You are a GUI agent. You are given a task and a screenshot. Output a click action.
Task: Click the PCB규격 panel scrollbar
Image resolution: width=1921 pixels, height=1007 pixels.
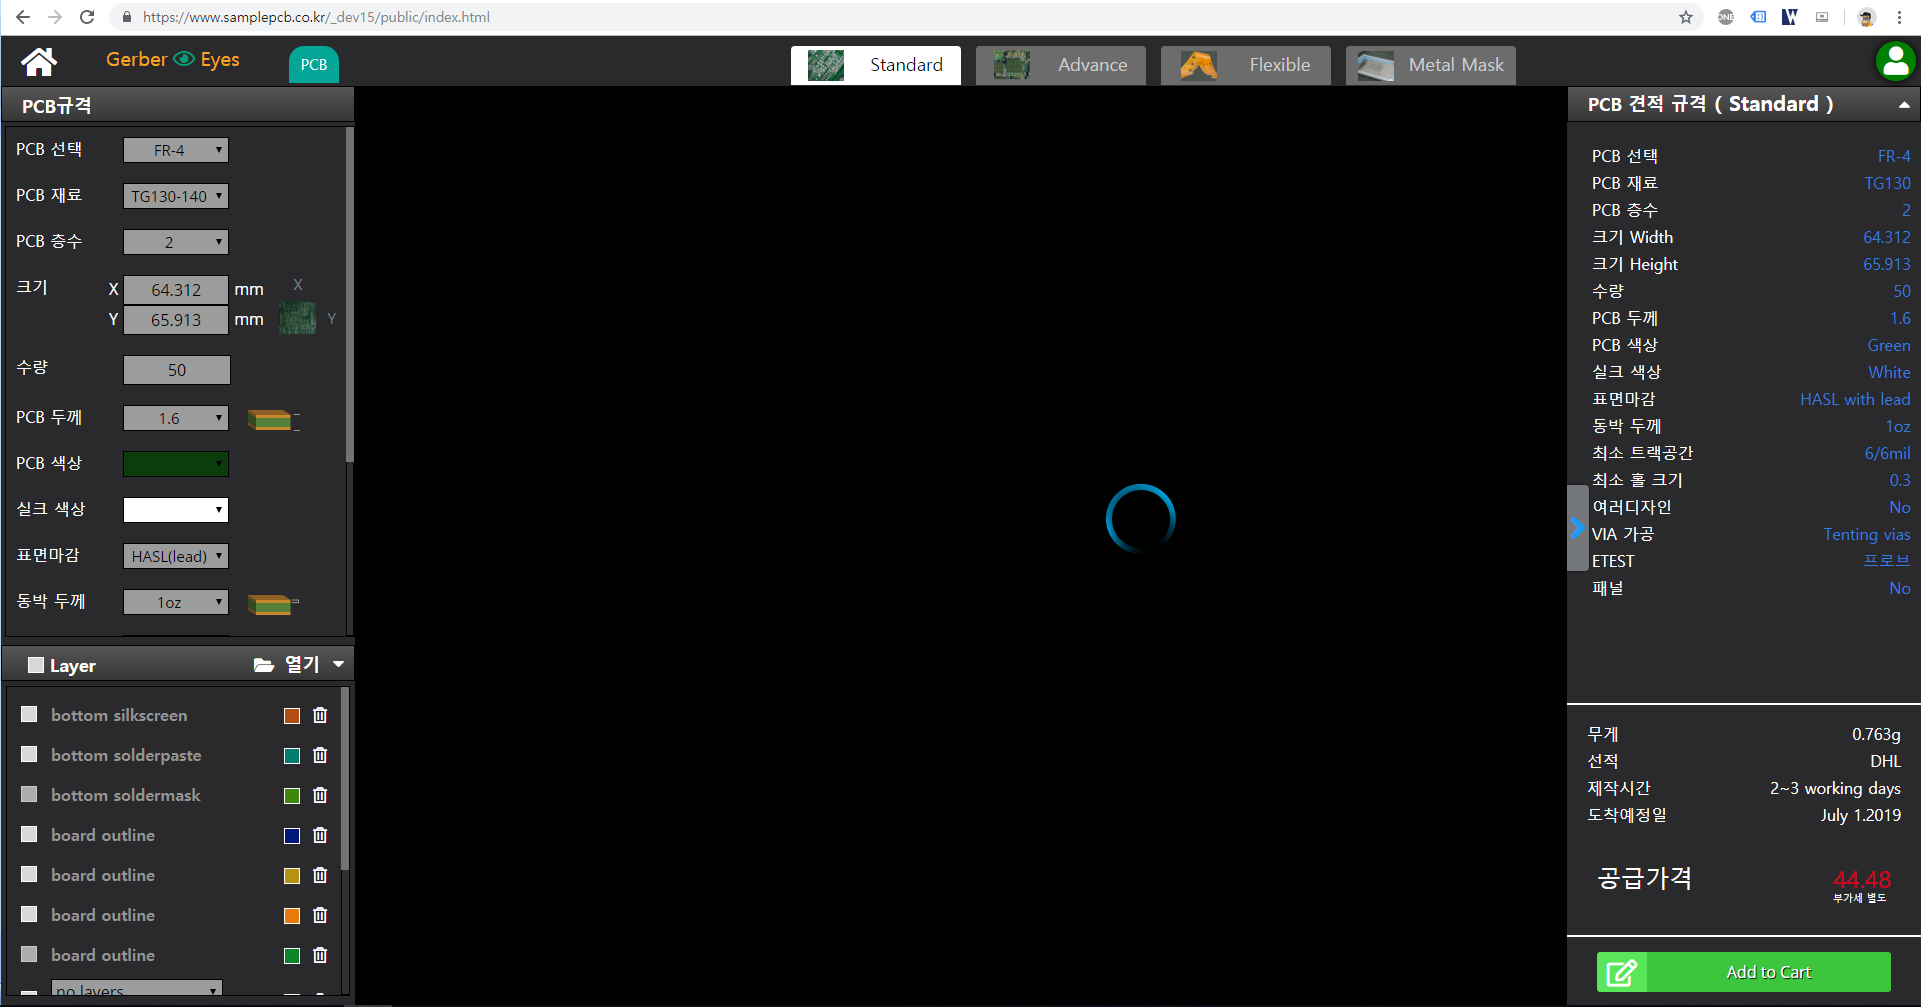click(349, 295)
